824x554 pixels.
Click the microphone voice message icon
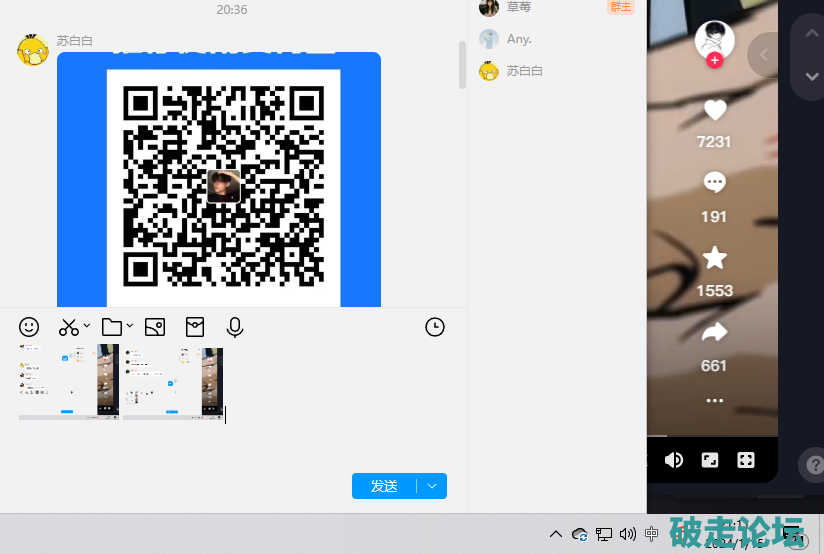pos(235,327)
